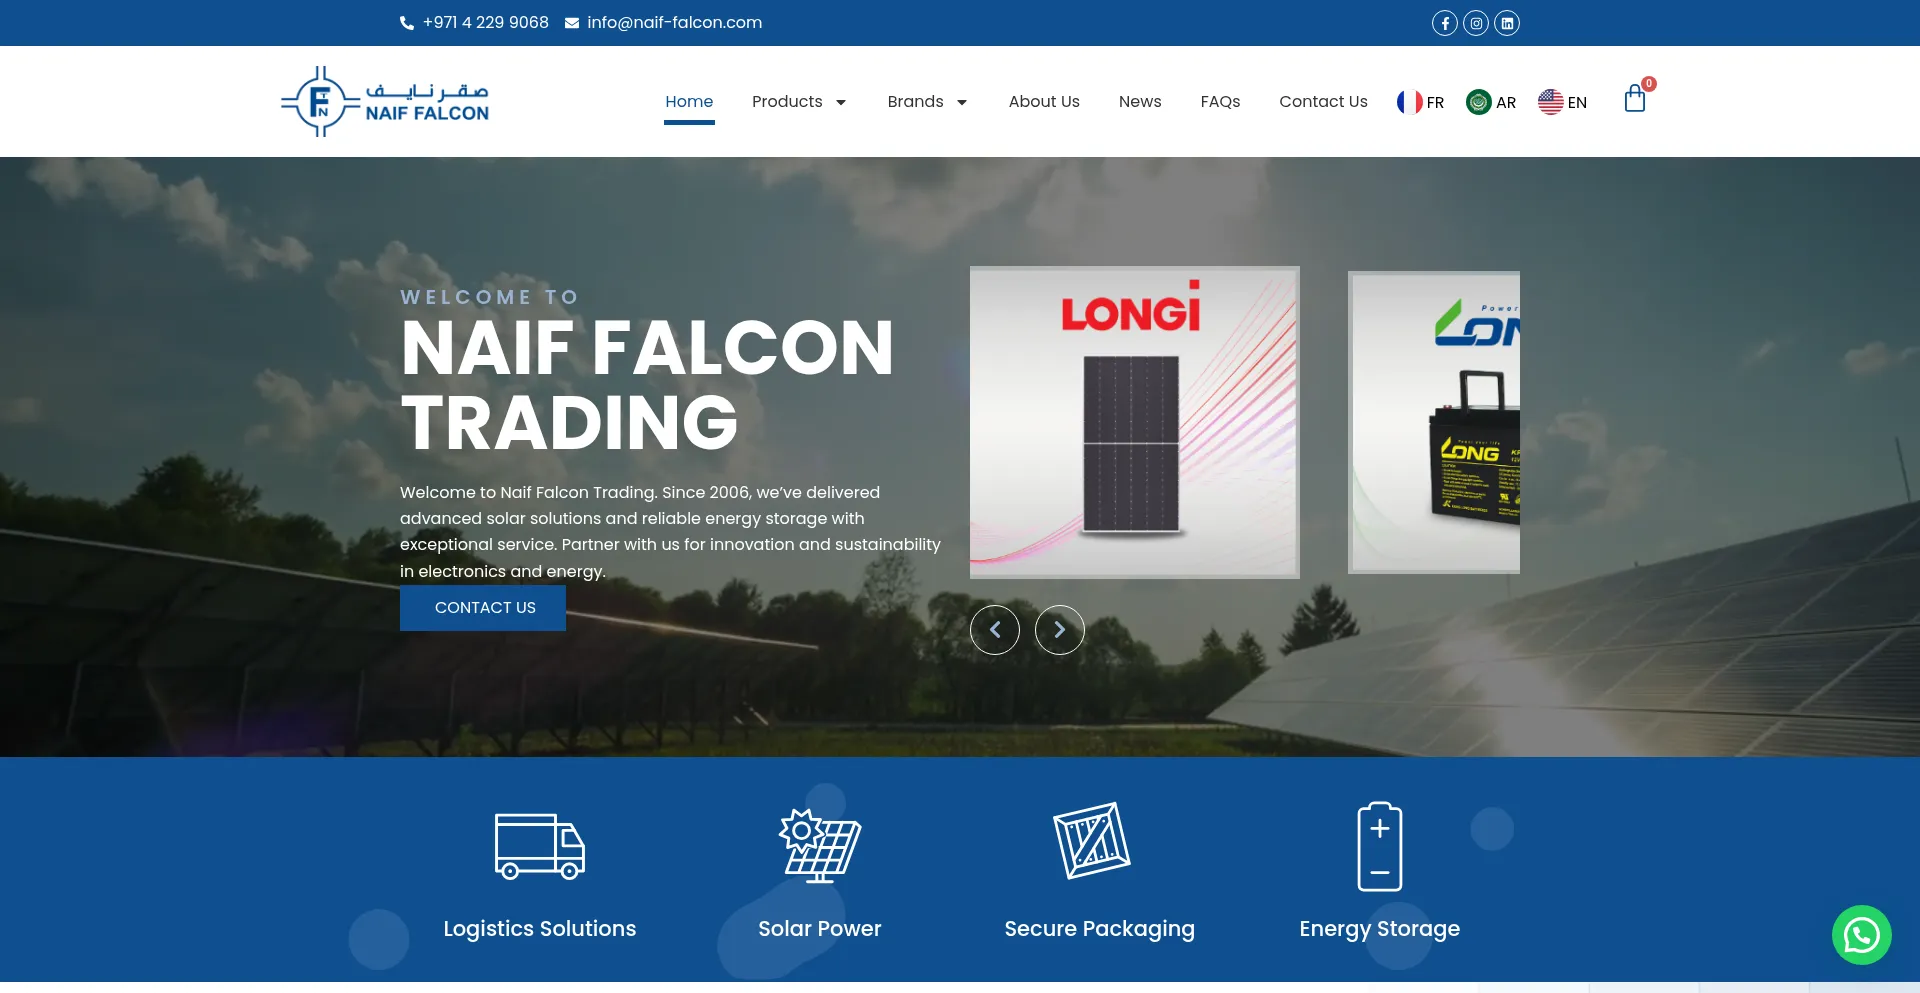The width and height of the screenshot is (1920, 993).
Task: Open the Facebook social icon
Action: coord(1444,23)
